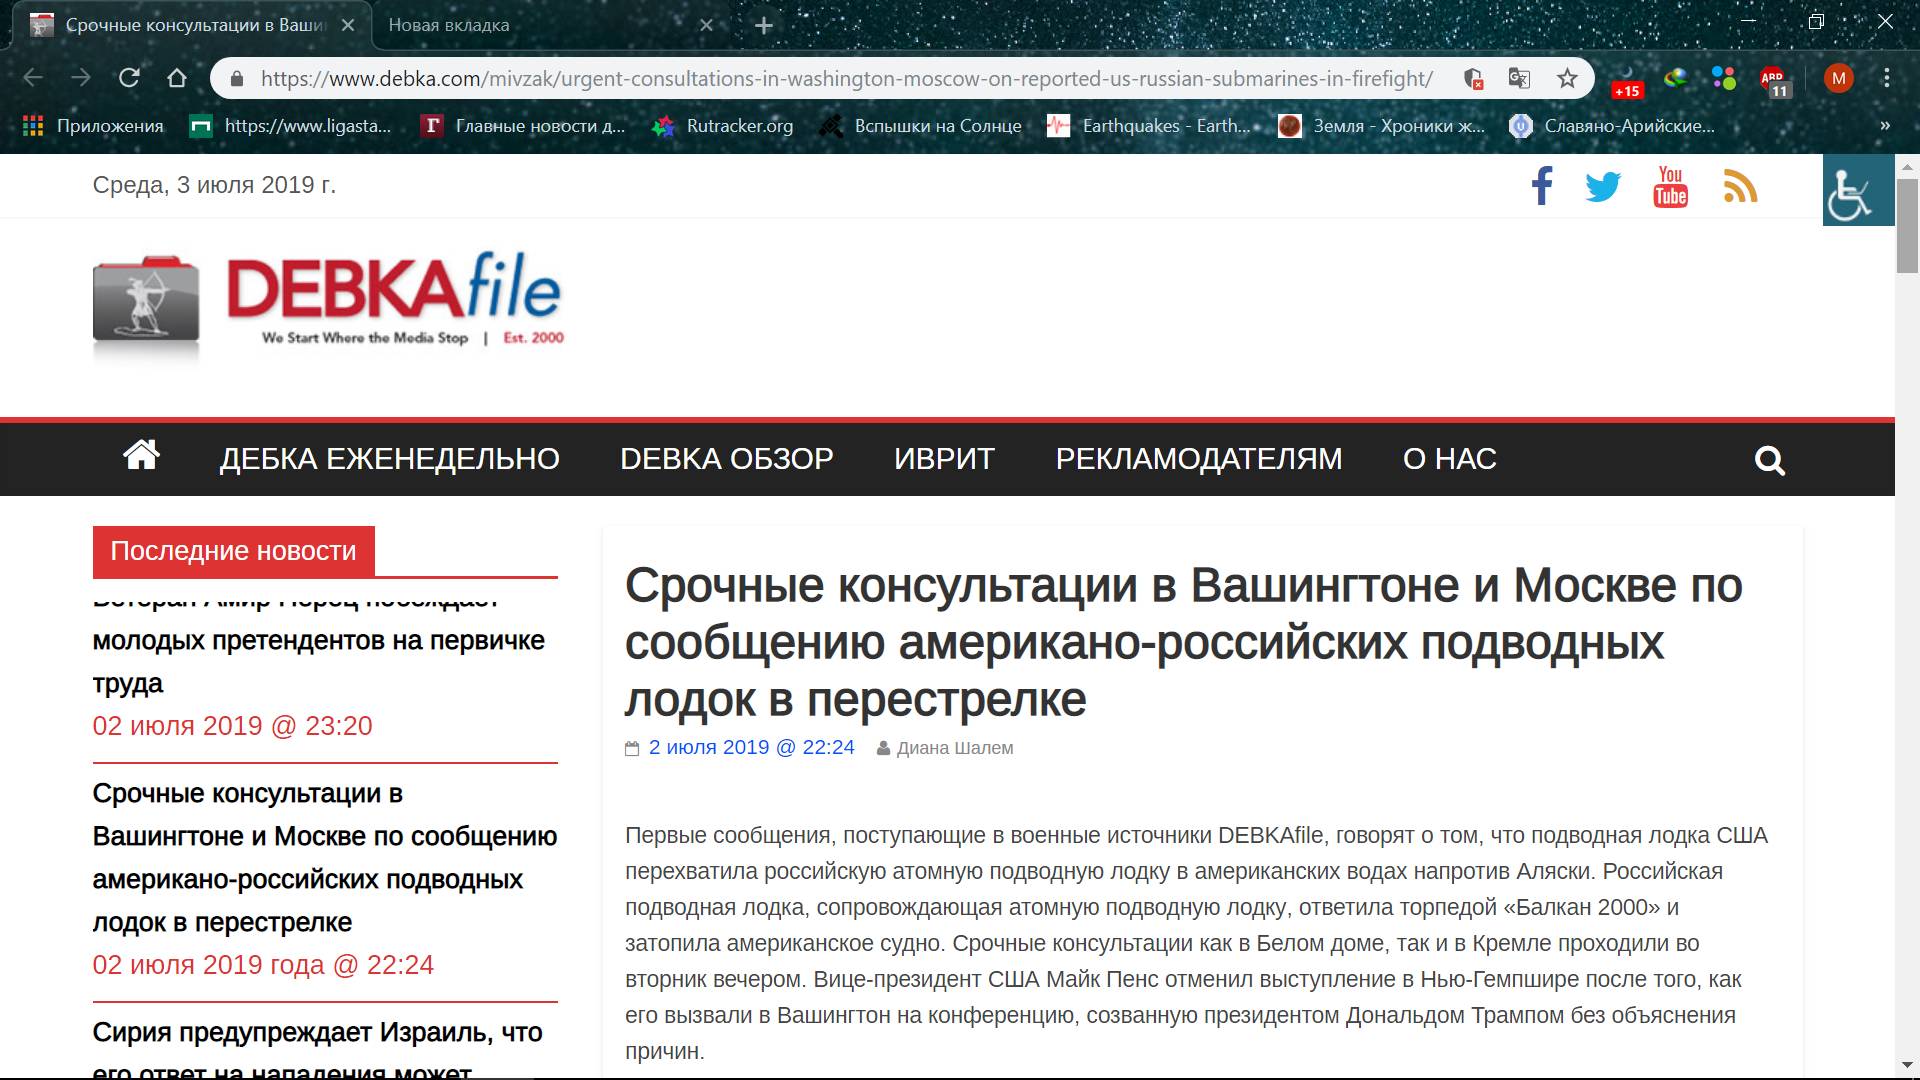Open the YouTube channel icon
The image size is (1920, 1080).
(x=1670, y=187)
